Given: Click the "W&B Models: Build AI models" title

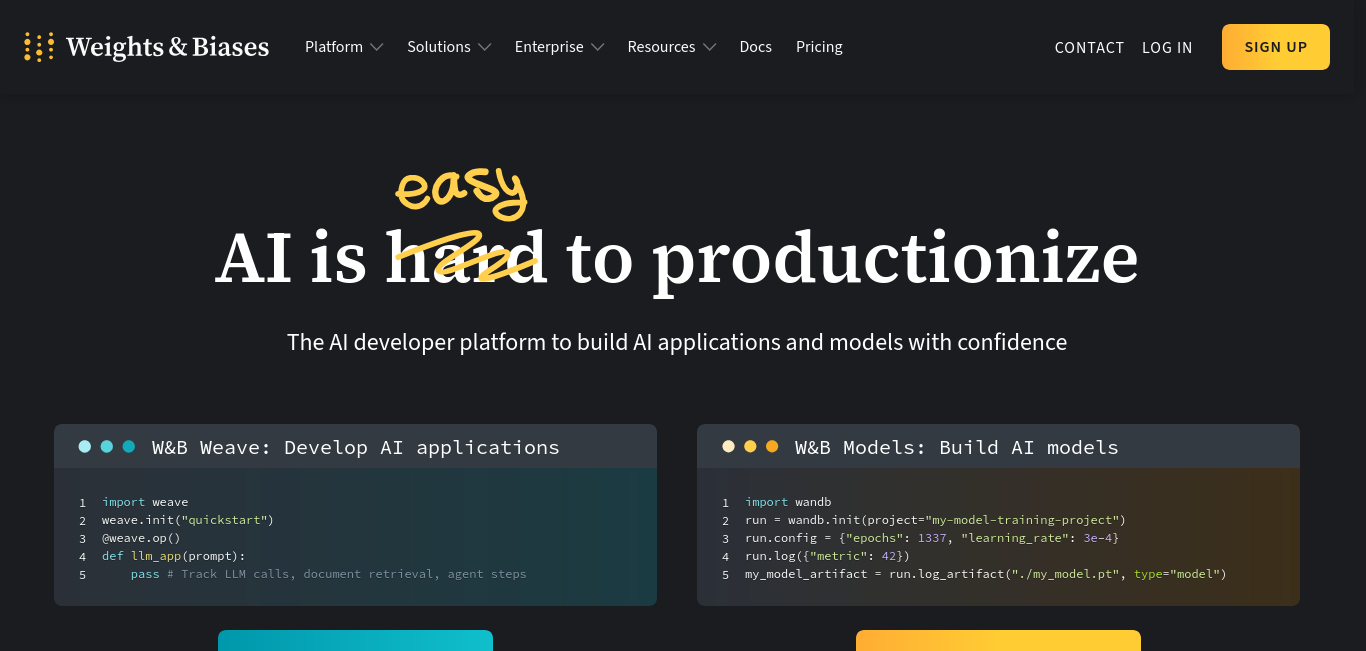Looking at the screenshot, I should click(957, 447).
